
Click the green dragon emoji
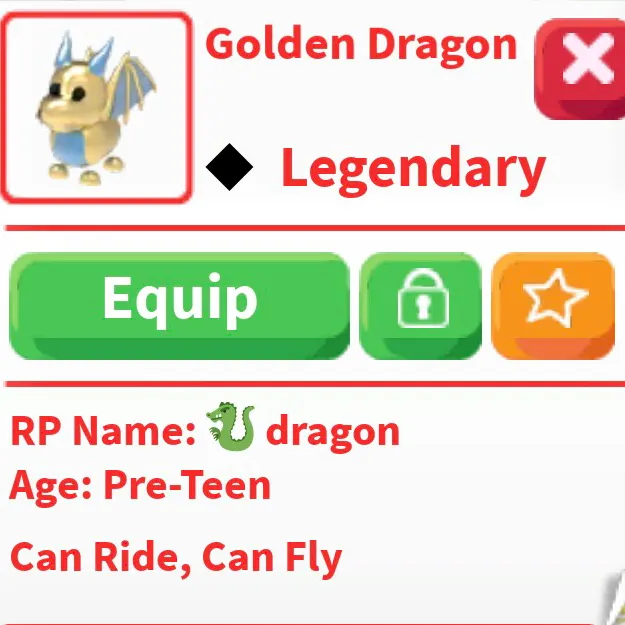pyautogui.click(x=231, y=426)
